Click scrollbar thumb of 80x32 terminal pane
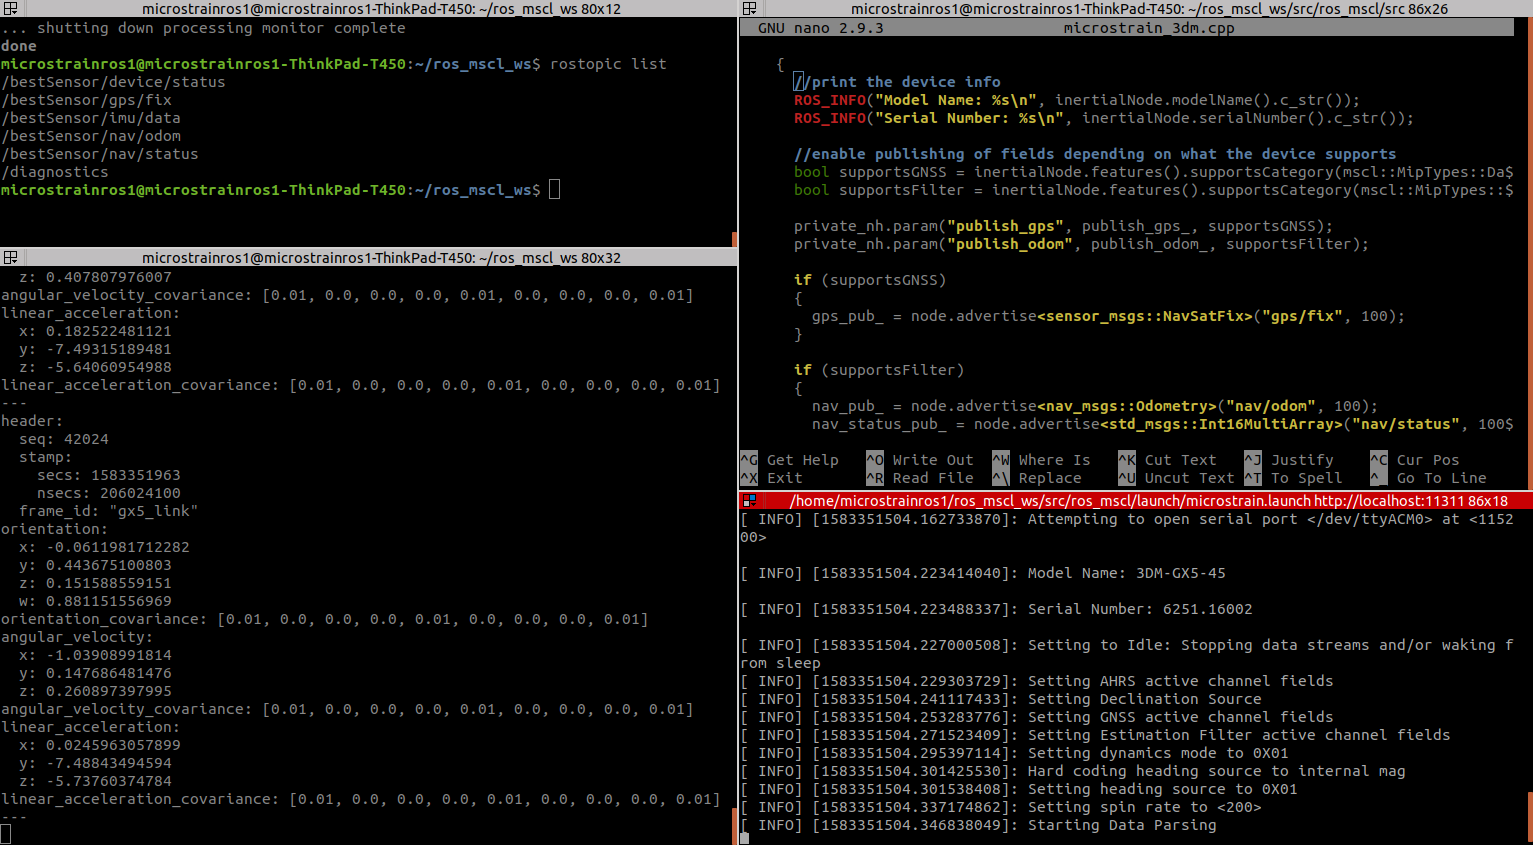Screen dimensions: 1533x845 tap(734, 826)
